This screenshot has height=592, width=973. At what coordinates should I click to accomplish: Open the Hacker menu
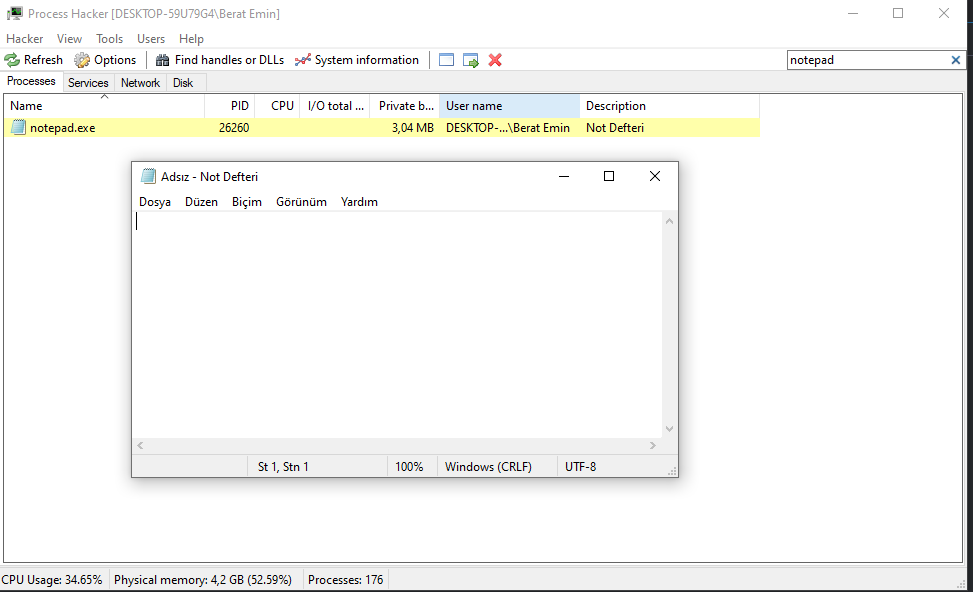pos(25,38)
